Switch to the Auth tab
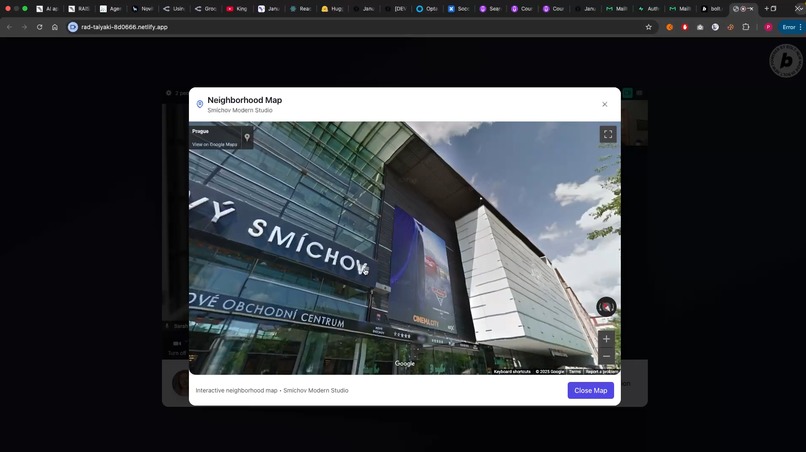The image size is (806, 452). (648, 9)
